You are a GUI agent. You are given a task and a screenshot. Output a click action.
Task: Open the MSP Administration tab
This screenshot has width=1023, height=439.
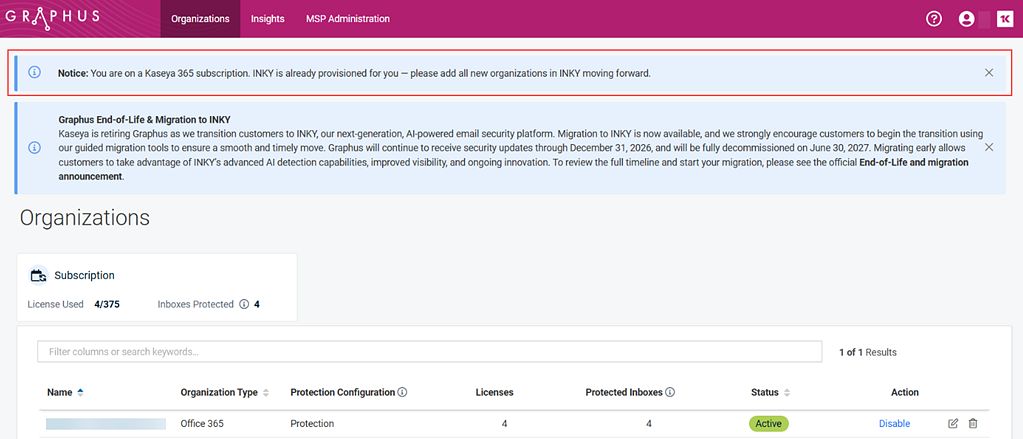[347, 19]
